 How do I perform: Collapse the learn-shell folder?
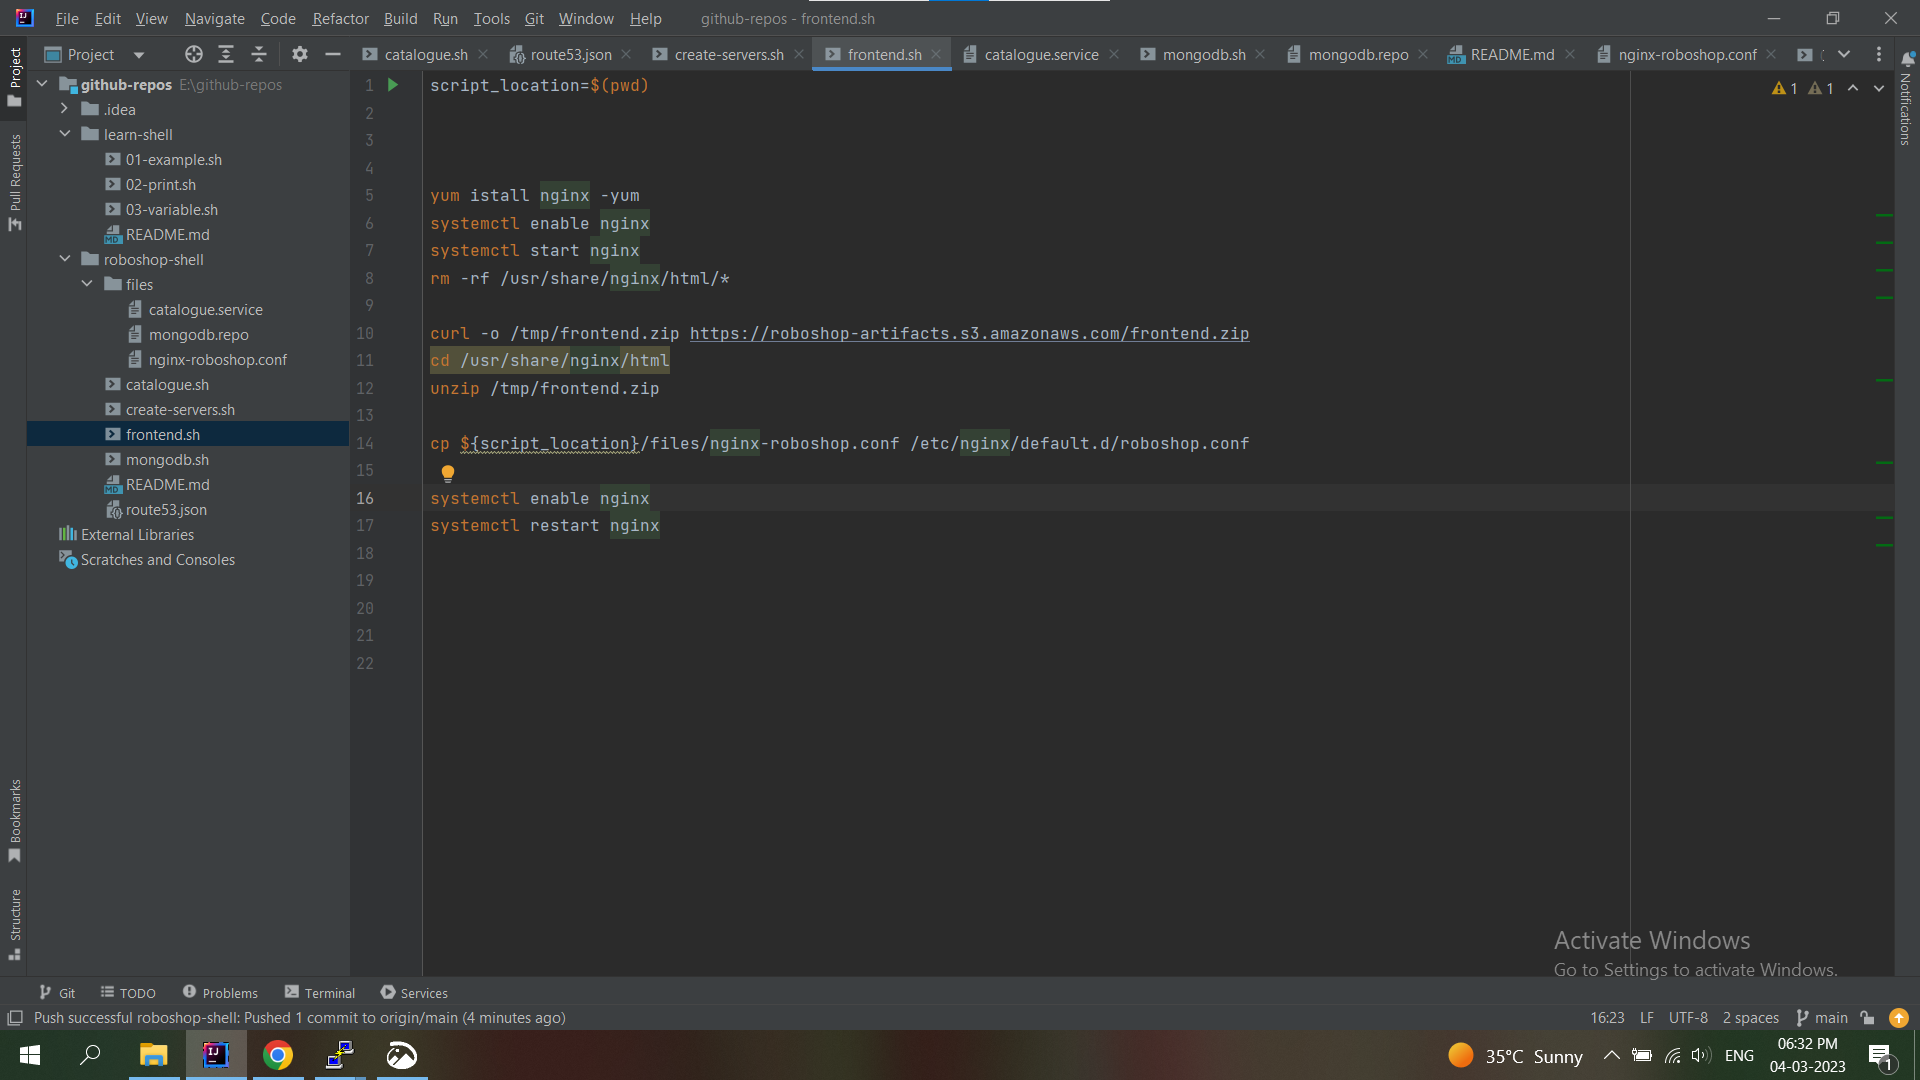[64, 134]
